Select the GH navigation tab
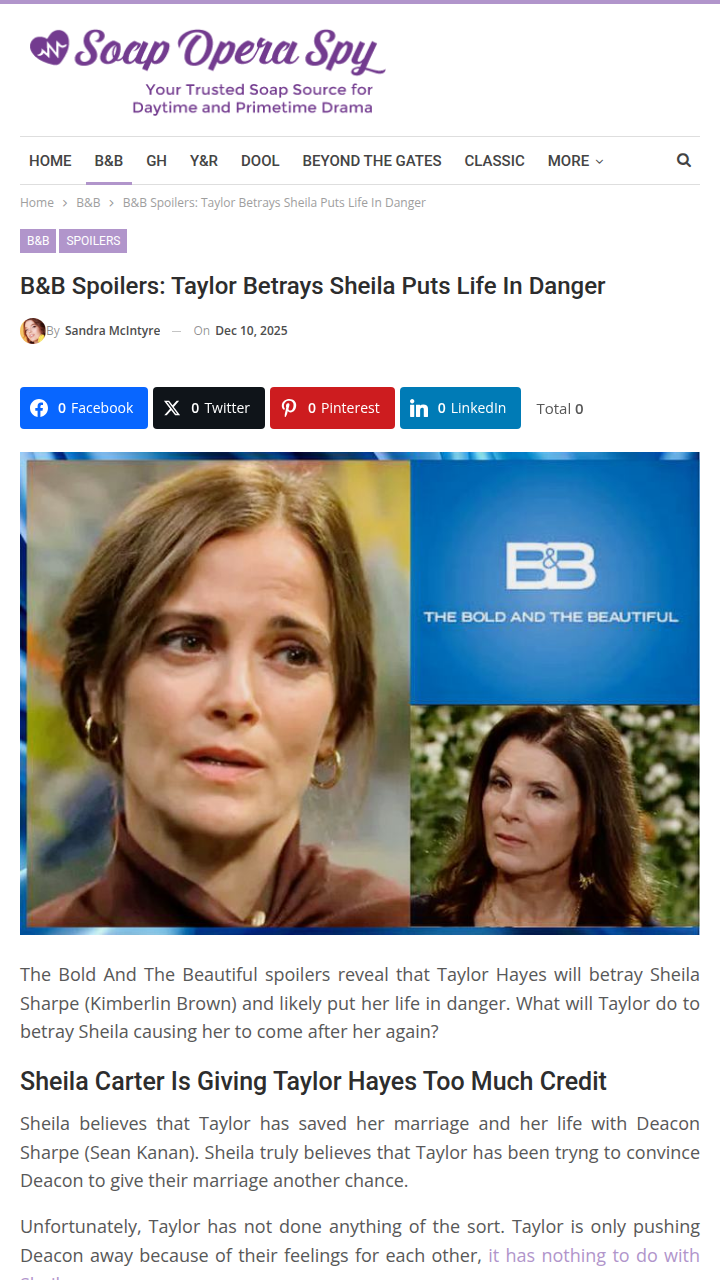 point(156,161)
